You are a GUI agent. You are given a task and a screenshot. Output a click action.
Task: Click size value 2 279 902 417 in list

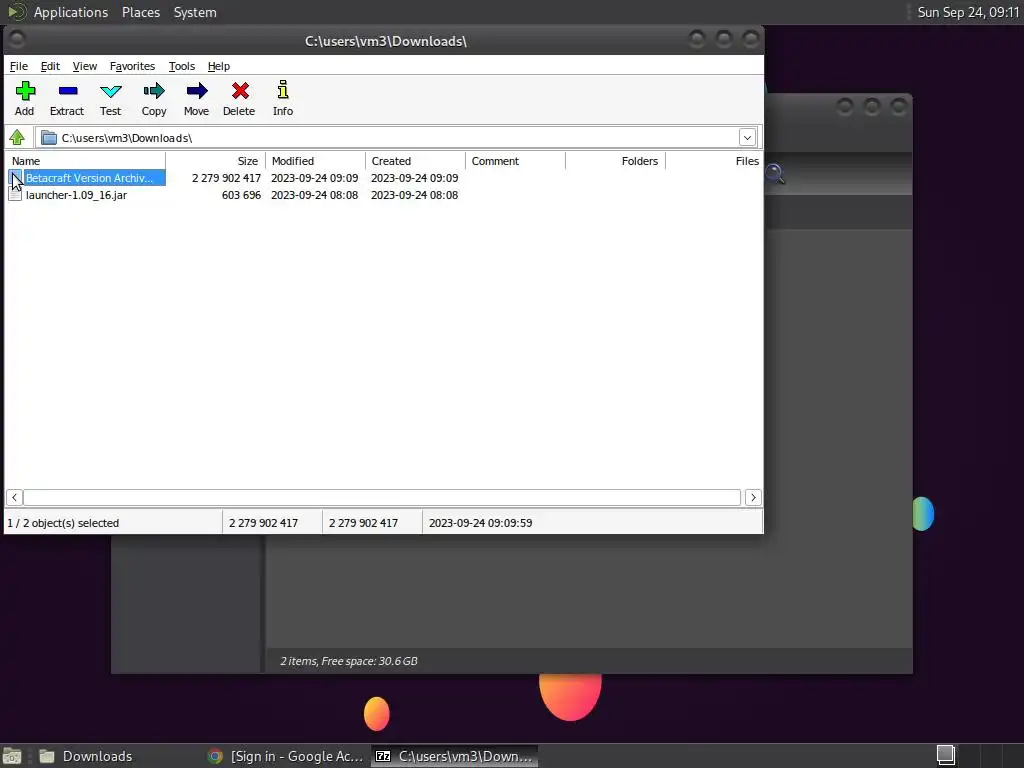click(x=226, y=178)
